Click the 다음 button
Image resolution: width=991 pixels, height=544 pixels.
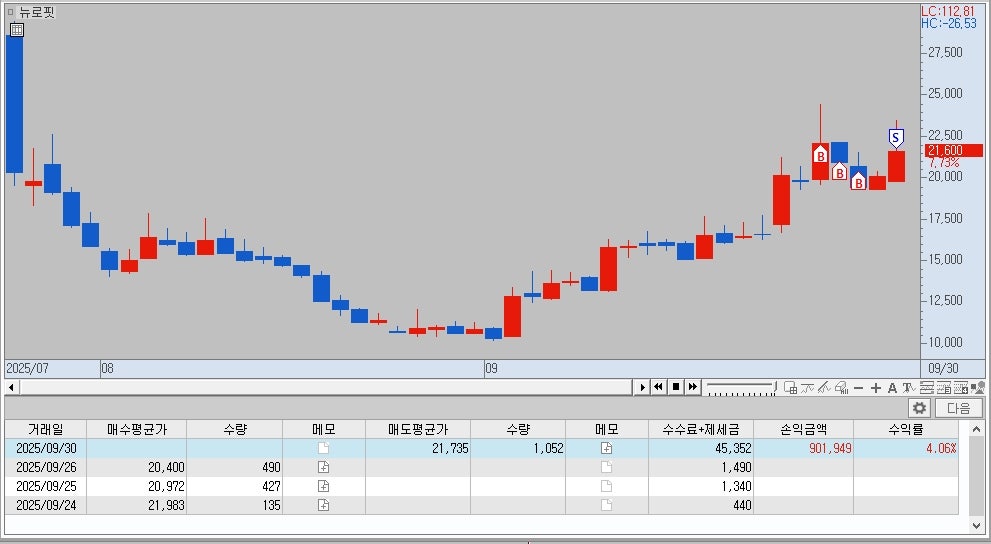pos(958,408)
